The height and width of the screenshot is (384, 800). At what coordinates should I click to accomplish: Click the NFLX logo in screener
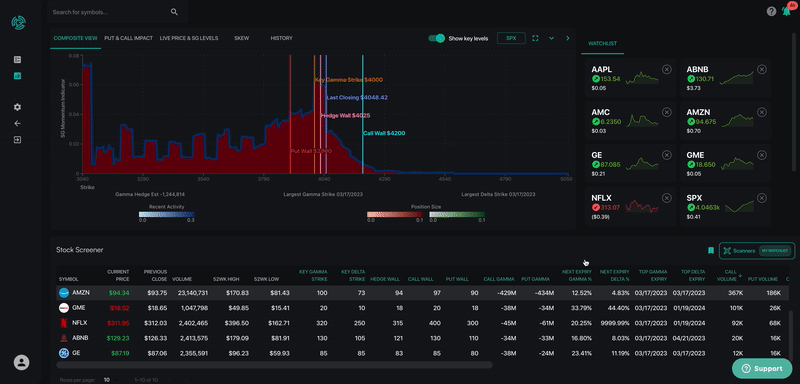pos(64,323)
